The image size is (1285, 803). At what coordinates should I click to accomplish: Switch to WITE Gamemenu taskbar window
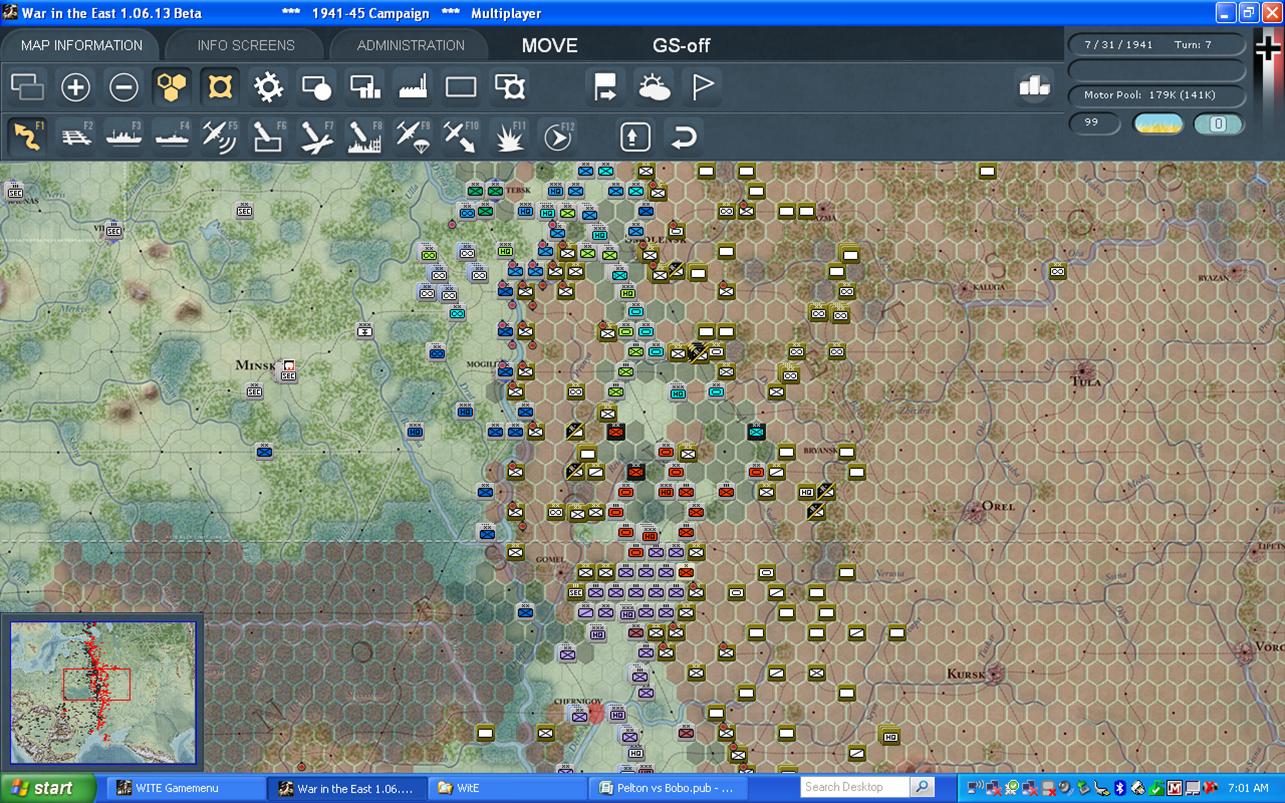click(185, 788)
